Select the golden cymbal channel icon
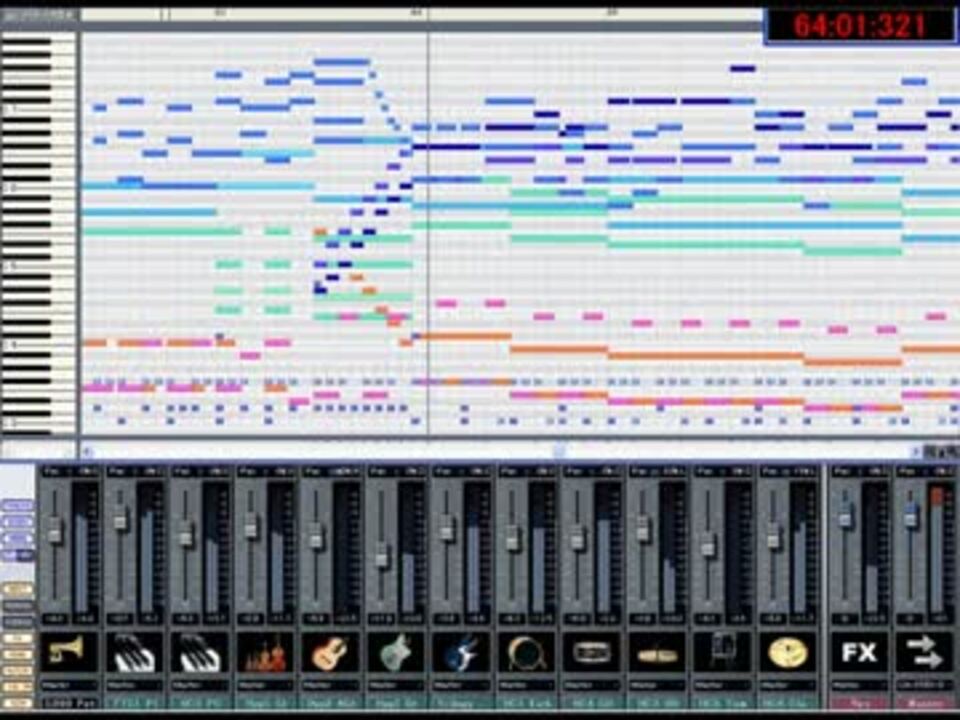The width and height of the screenshot is (960, 720). (789, 652)
